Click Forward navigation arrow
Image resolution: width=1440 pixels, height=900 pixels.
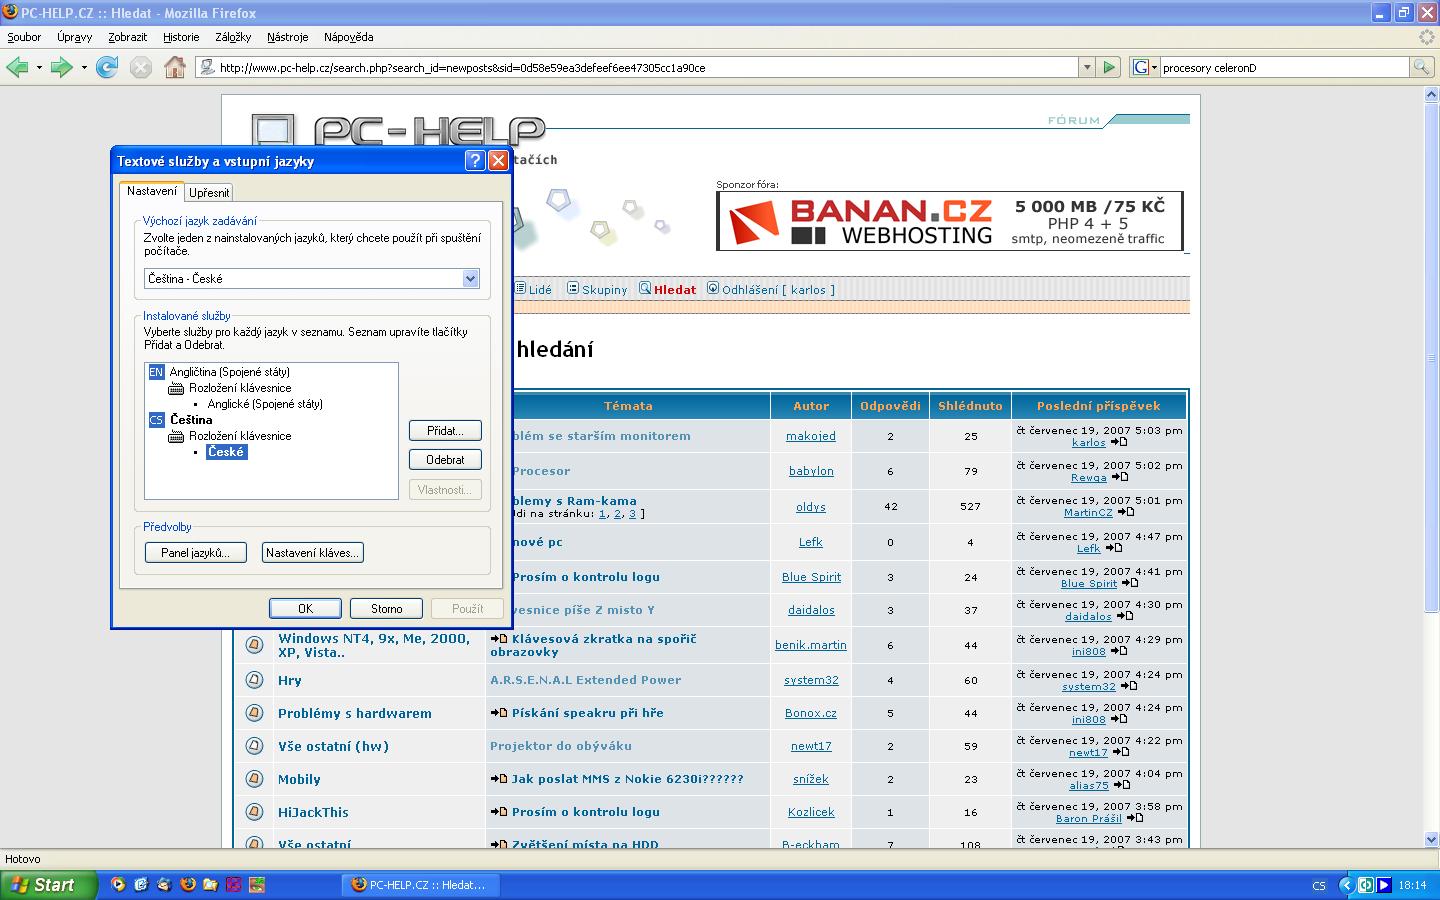click(61, 68)
